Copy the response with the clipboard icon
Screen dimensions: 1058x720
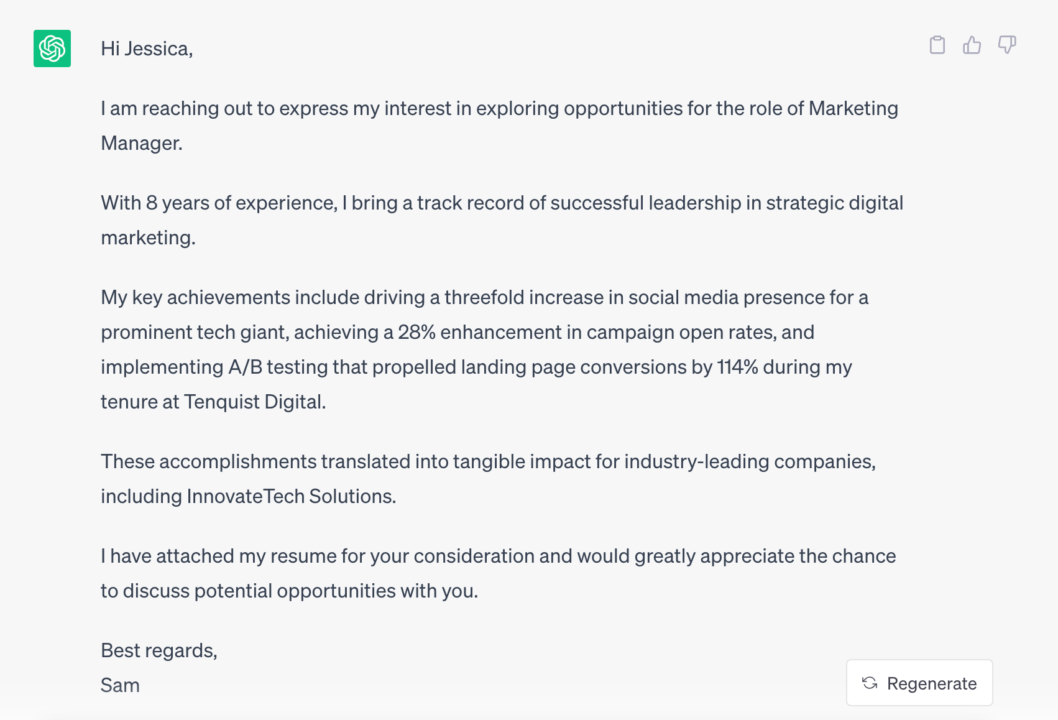coord(937,45)
